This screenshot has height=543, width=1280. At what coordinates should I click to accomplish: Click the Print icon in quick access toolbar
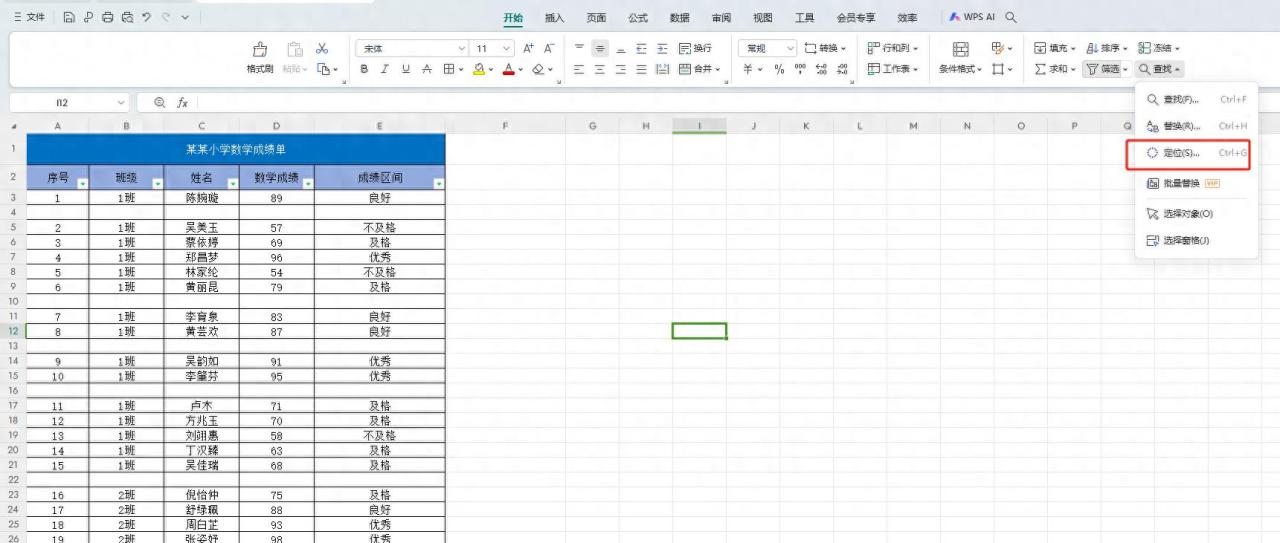107,17
